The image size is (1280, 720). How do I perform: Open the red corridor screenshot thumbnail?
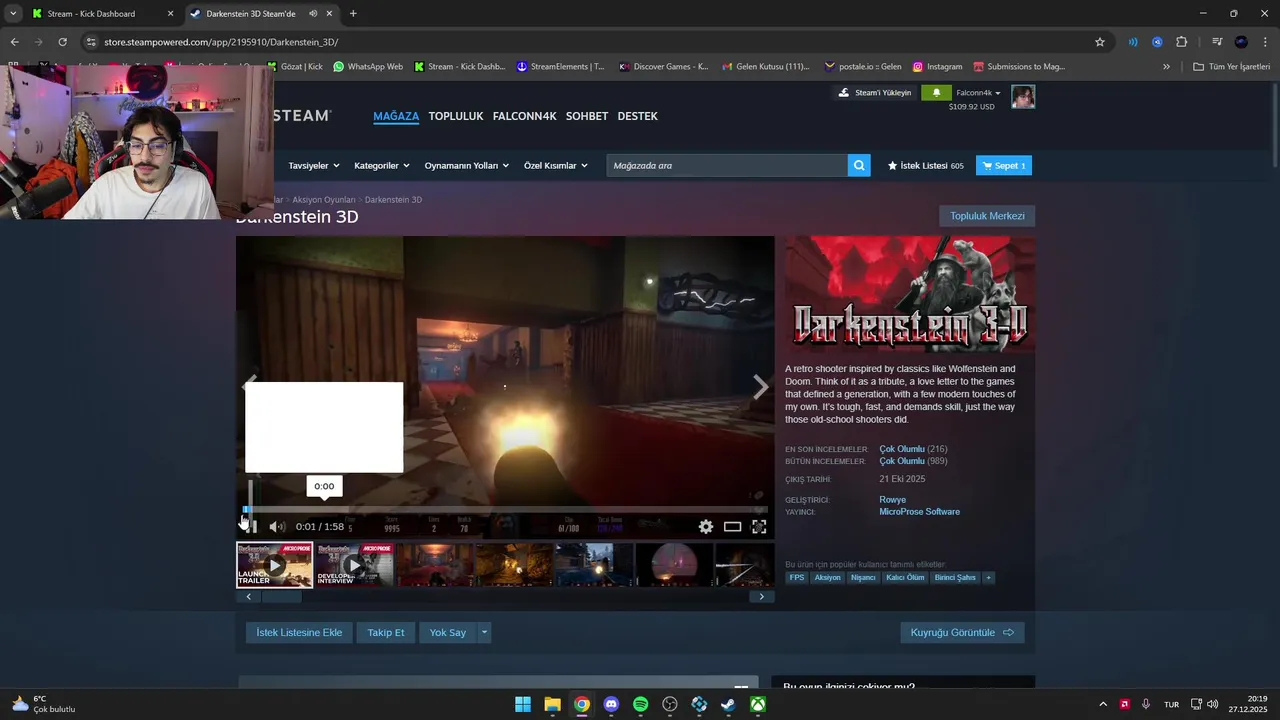(x=434, y=565)
